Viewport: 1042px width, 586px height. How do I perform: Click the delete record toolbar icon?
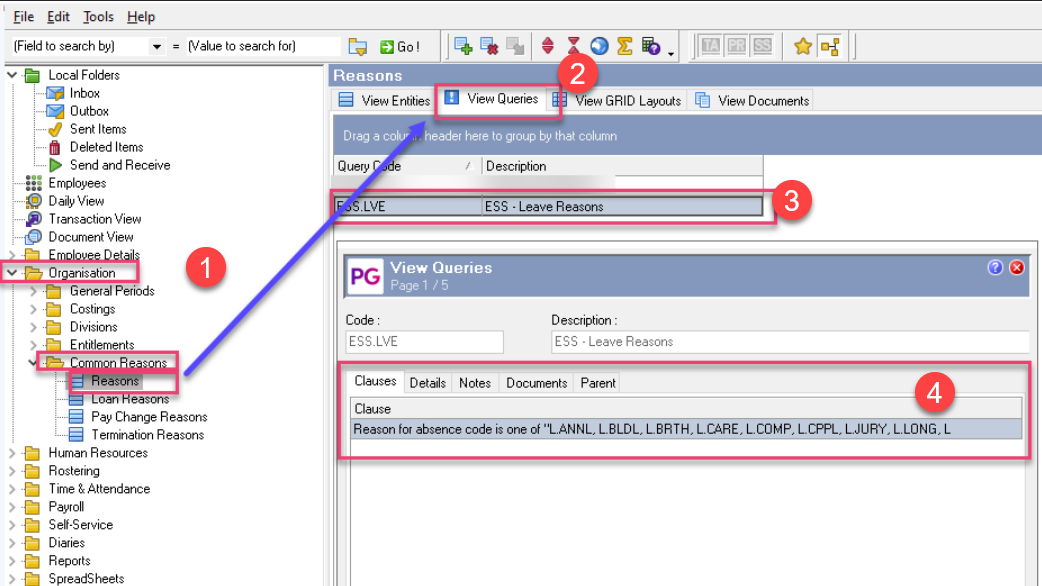(489, 46)
